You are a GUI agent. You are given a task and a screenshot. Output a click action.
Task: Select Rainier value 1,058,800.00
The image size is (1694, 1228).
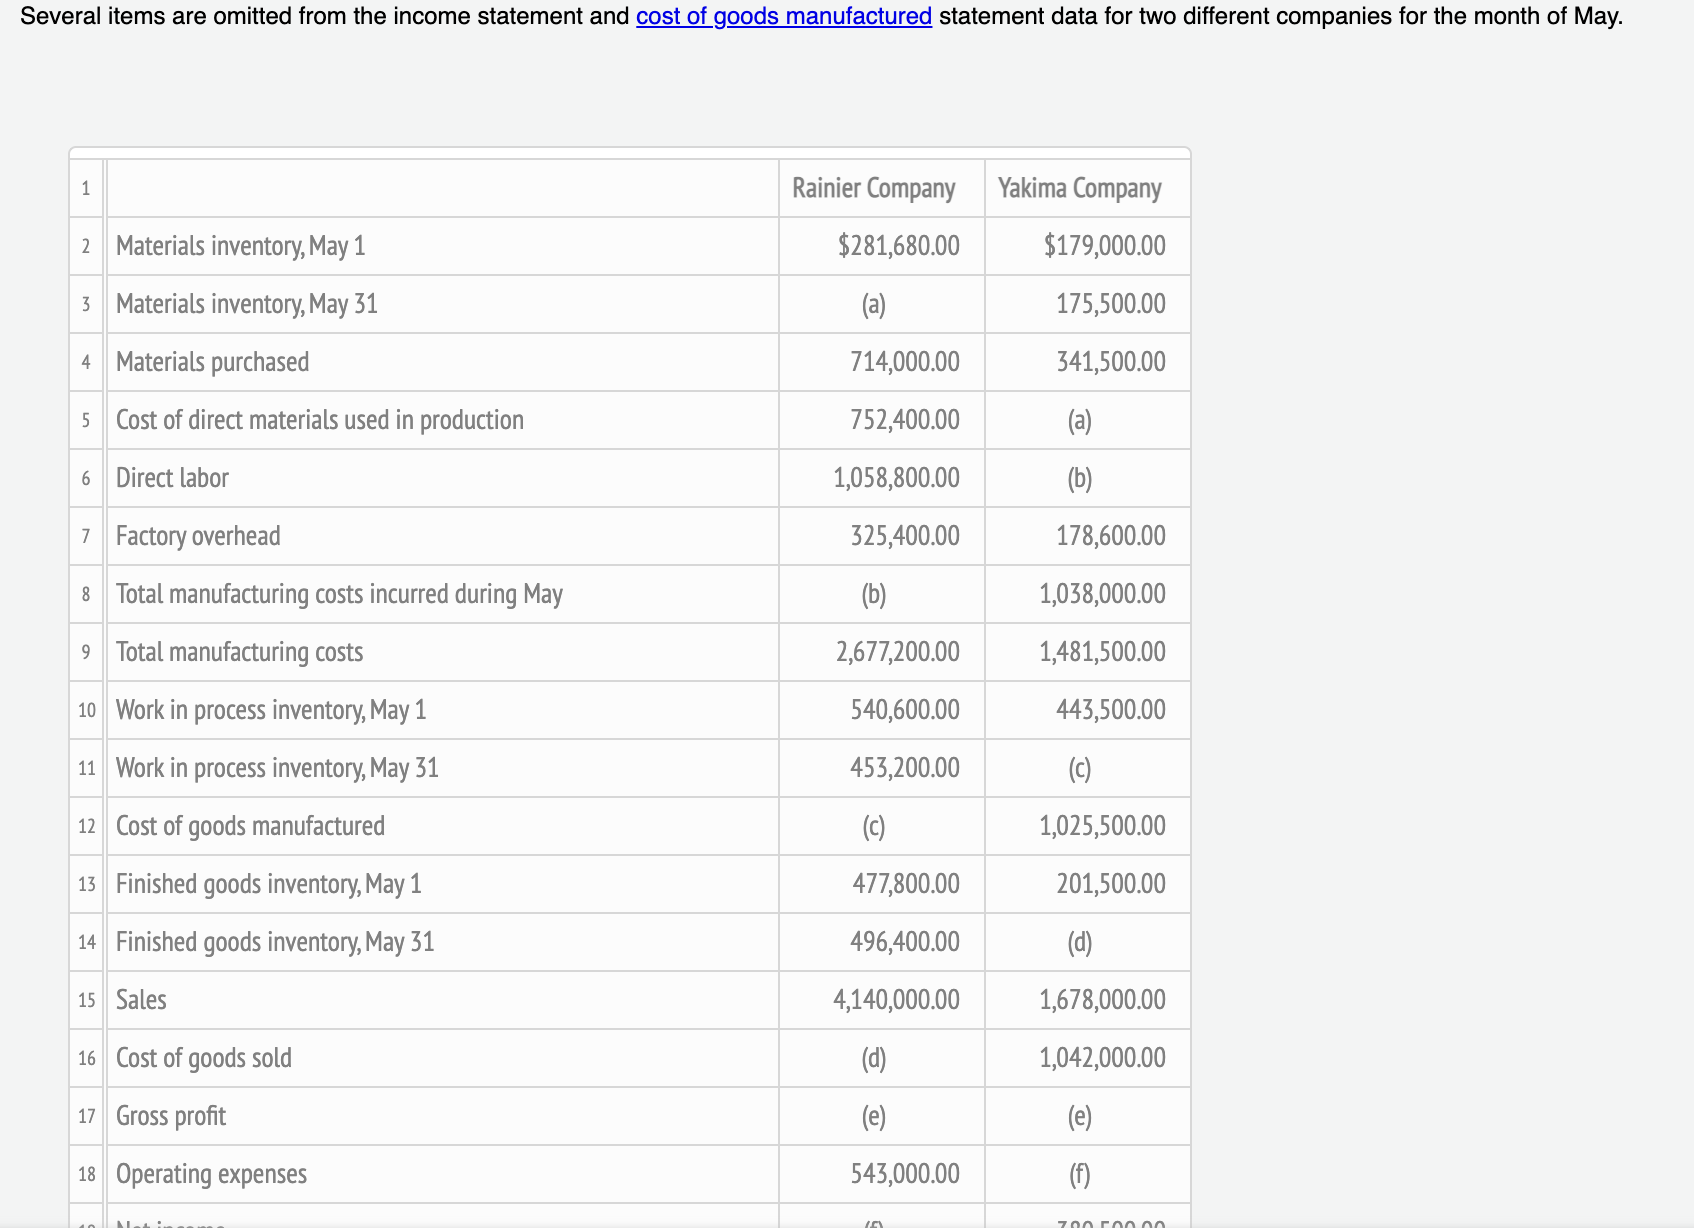[897, 478]
